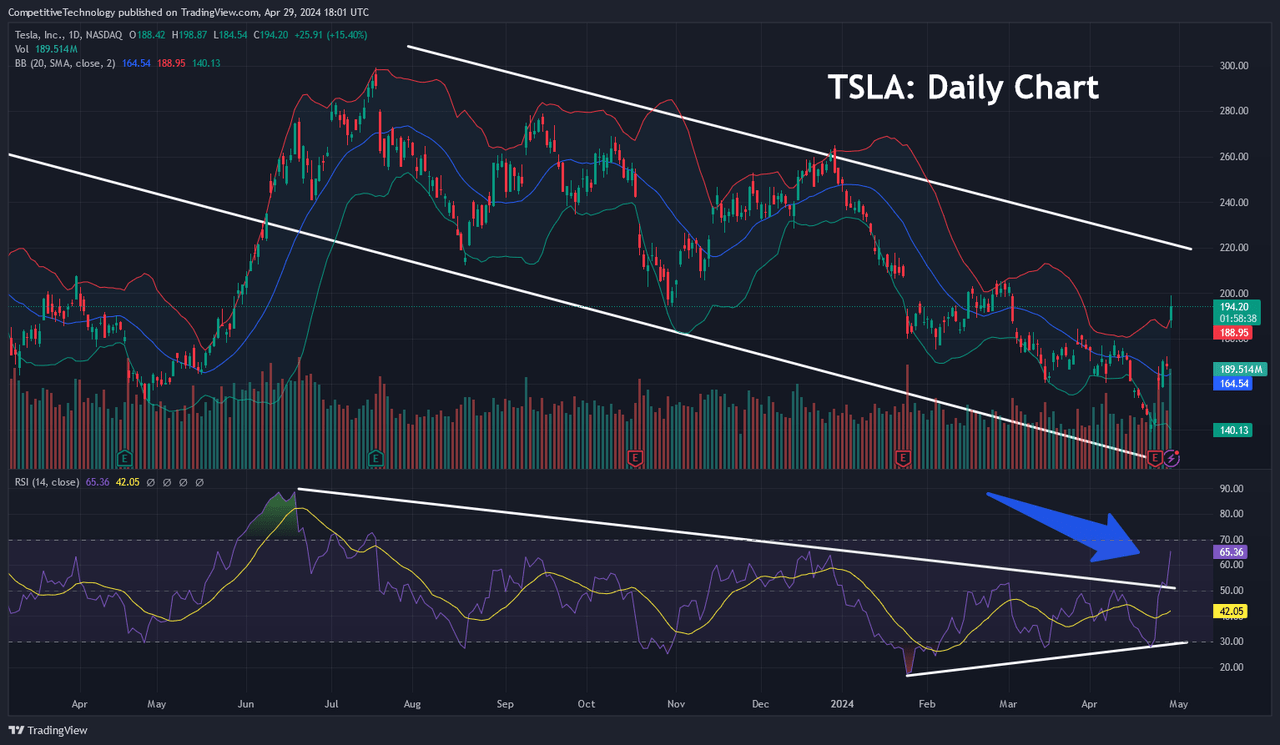Click the TradingView logo at bottom left
Screen dimensions: 1280x745
click(x=49, y=730)
